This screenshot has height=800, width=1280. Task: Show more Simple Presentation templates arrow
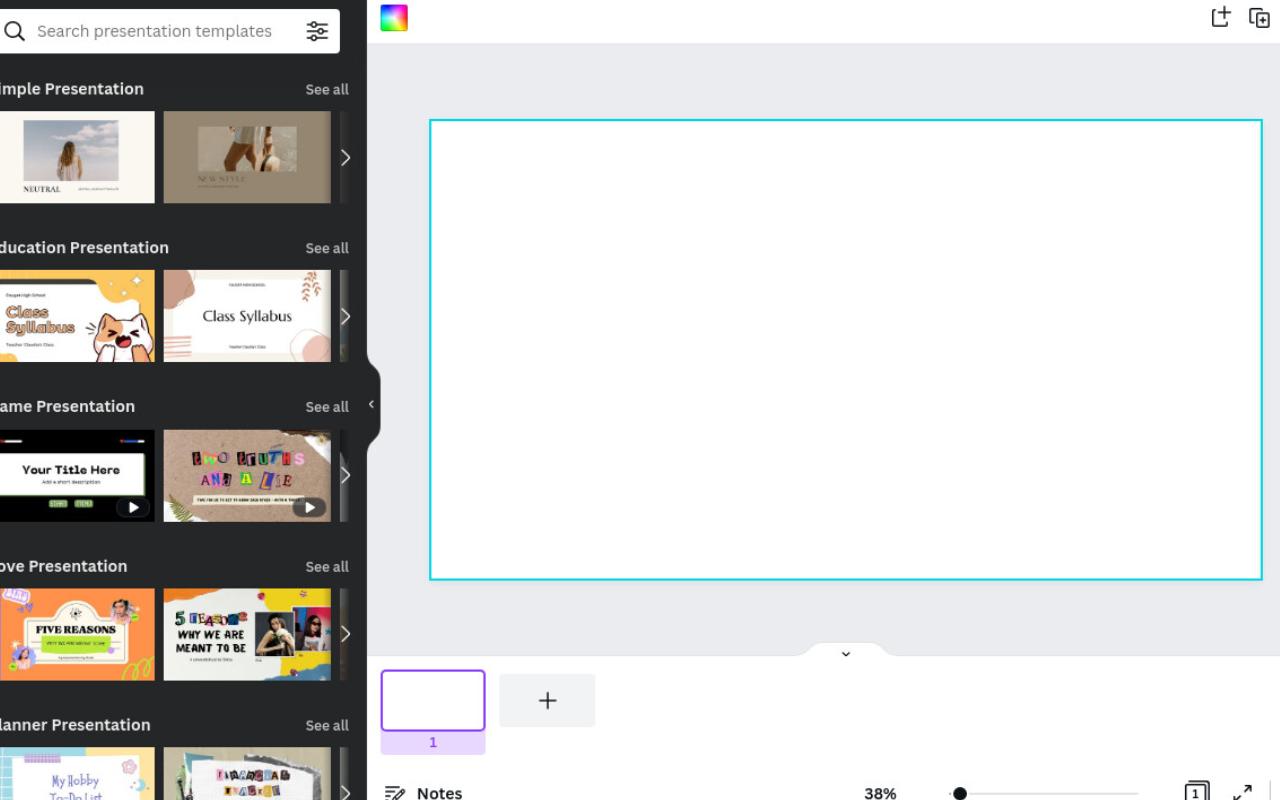[x=345, y=158]
